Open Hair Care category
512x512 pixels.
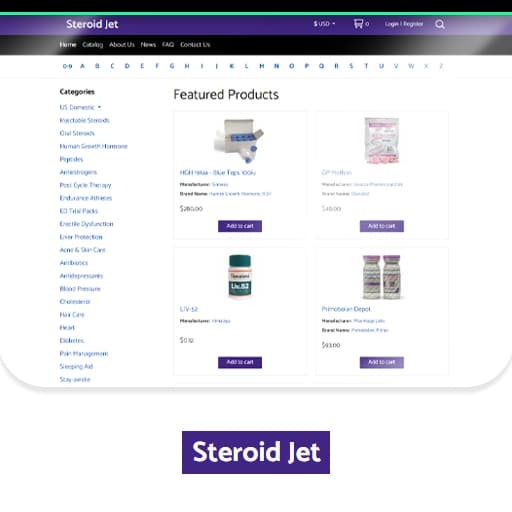point(72,315)
